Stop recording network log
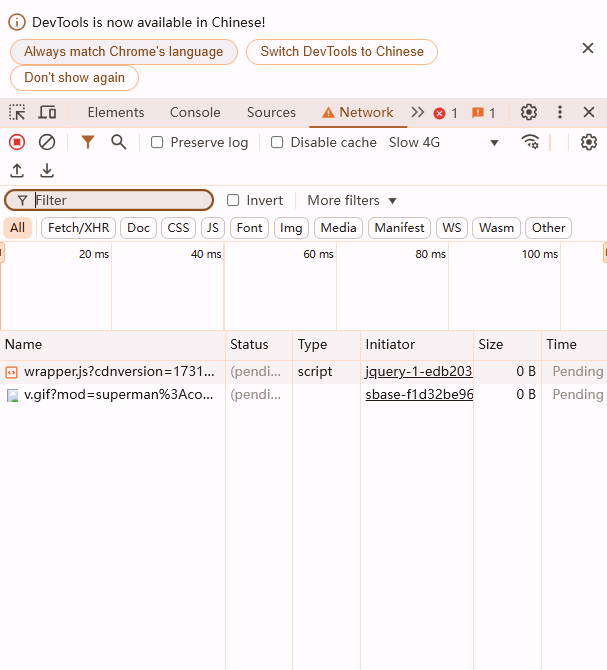 [x=17, y=142]
